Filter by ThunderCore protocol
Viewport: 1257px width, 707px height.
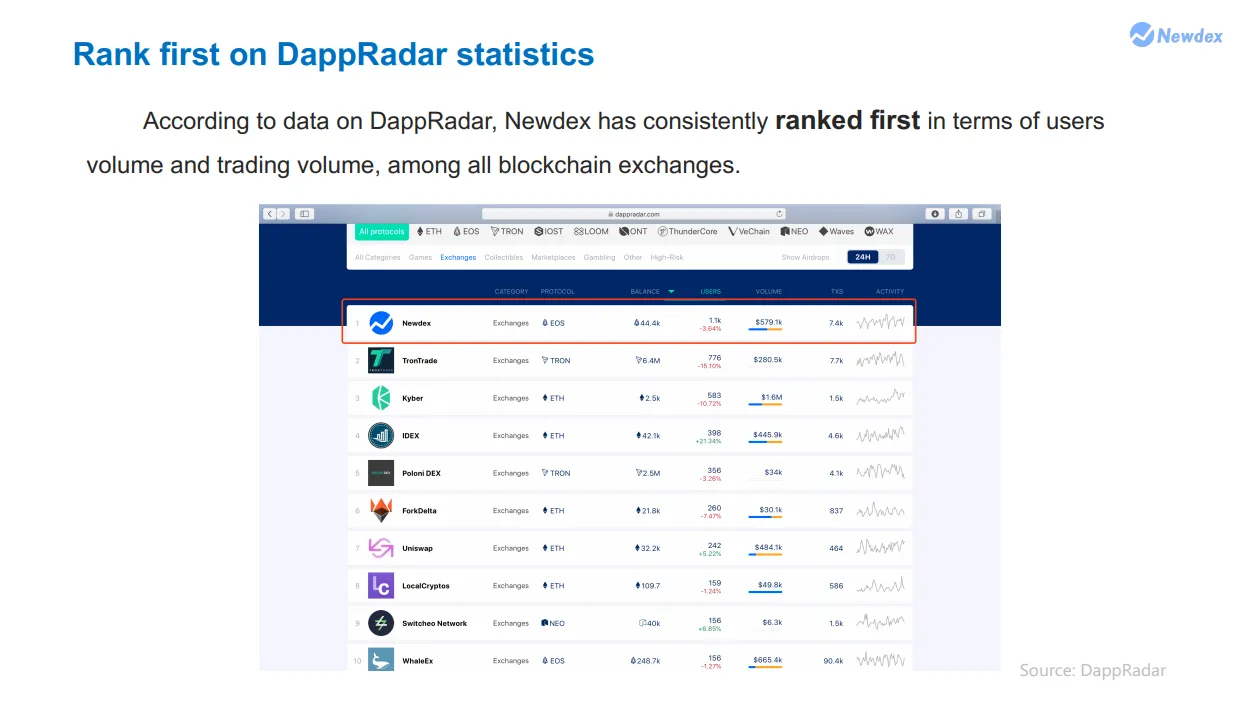pyautogui.click(x=687, y=232)
